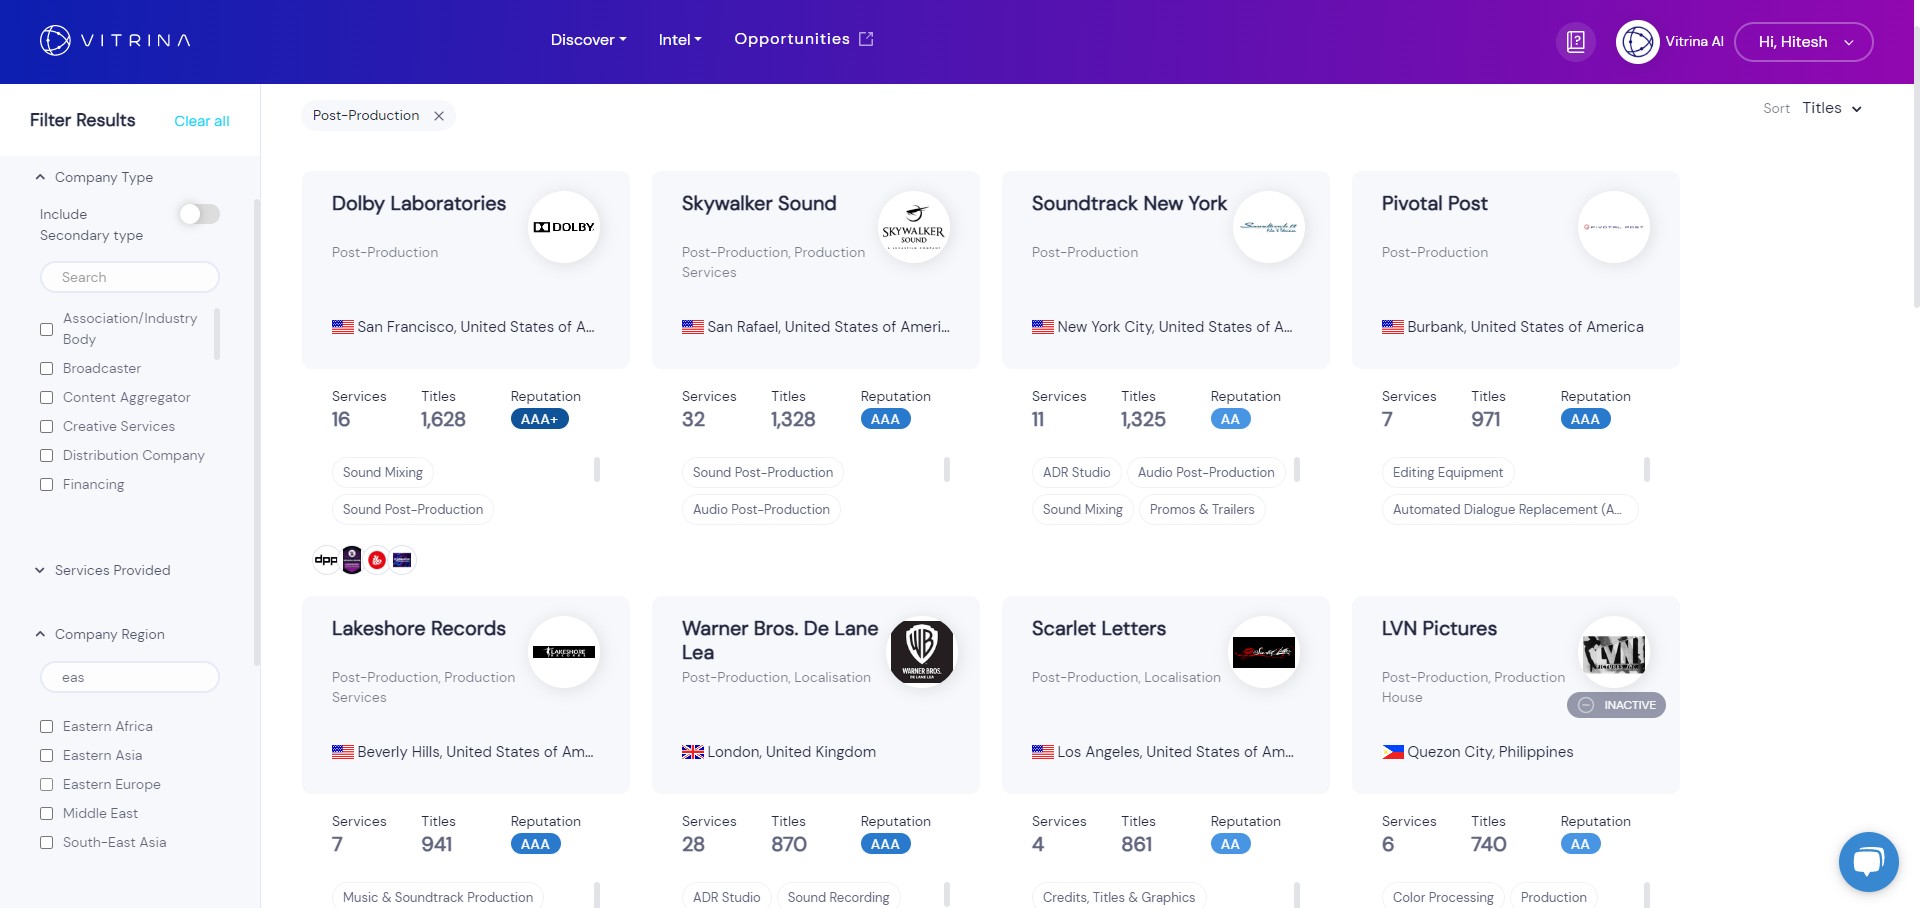Image resolution: width=1920 pixels, height=908 pixels.
Task: Open the Discover menu
Action: tap(588, 40)
